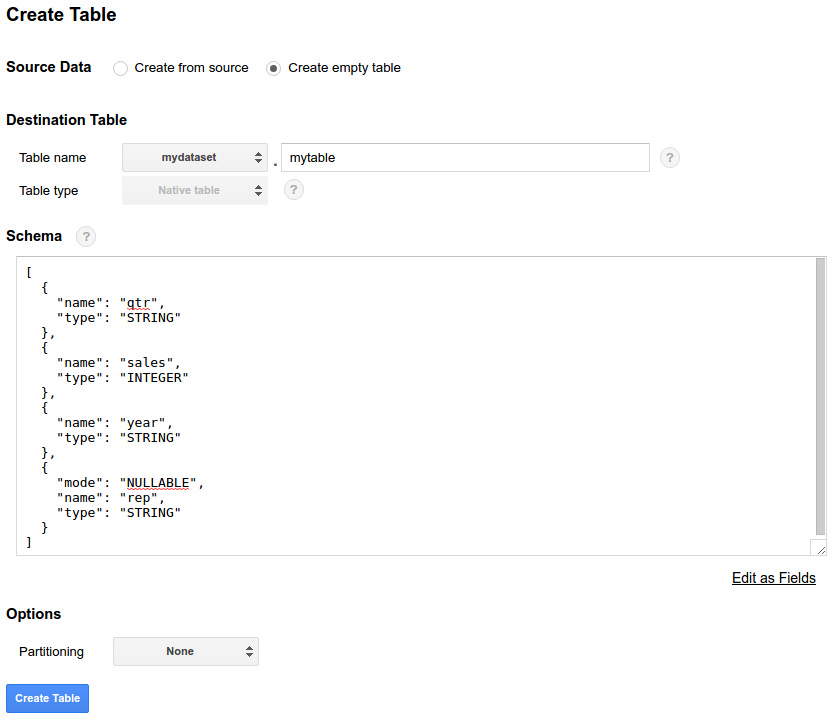Image resolution: width=835 pixels, height=722 pixels.
Task: Place cursor on the year value in schema
Action: pyautogui.click(x=142, y=423)
